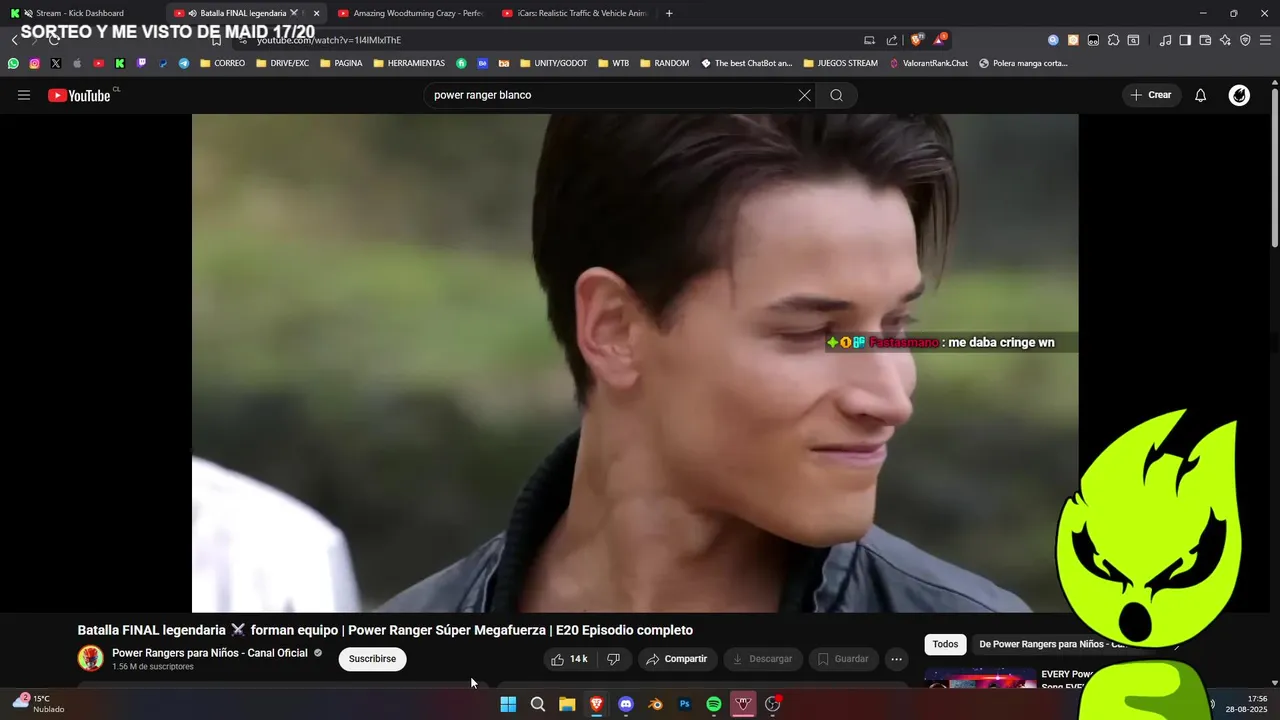Expand the HERRAMIENTAS bookmarks folder
Viewport: 1280px width, 720px height.
coord(409,63)
